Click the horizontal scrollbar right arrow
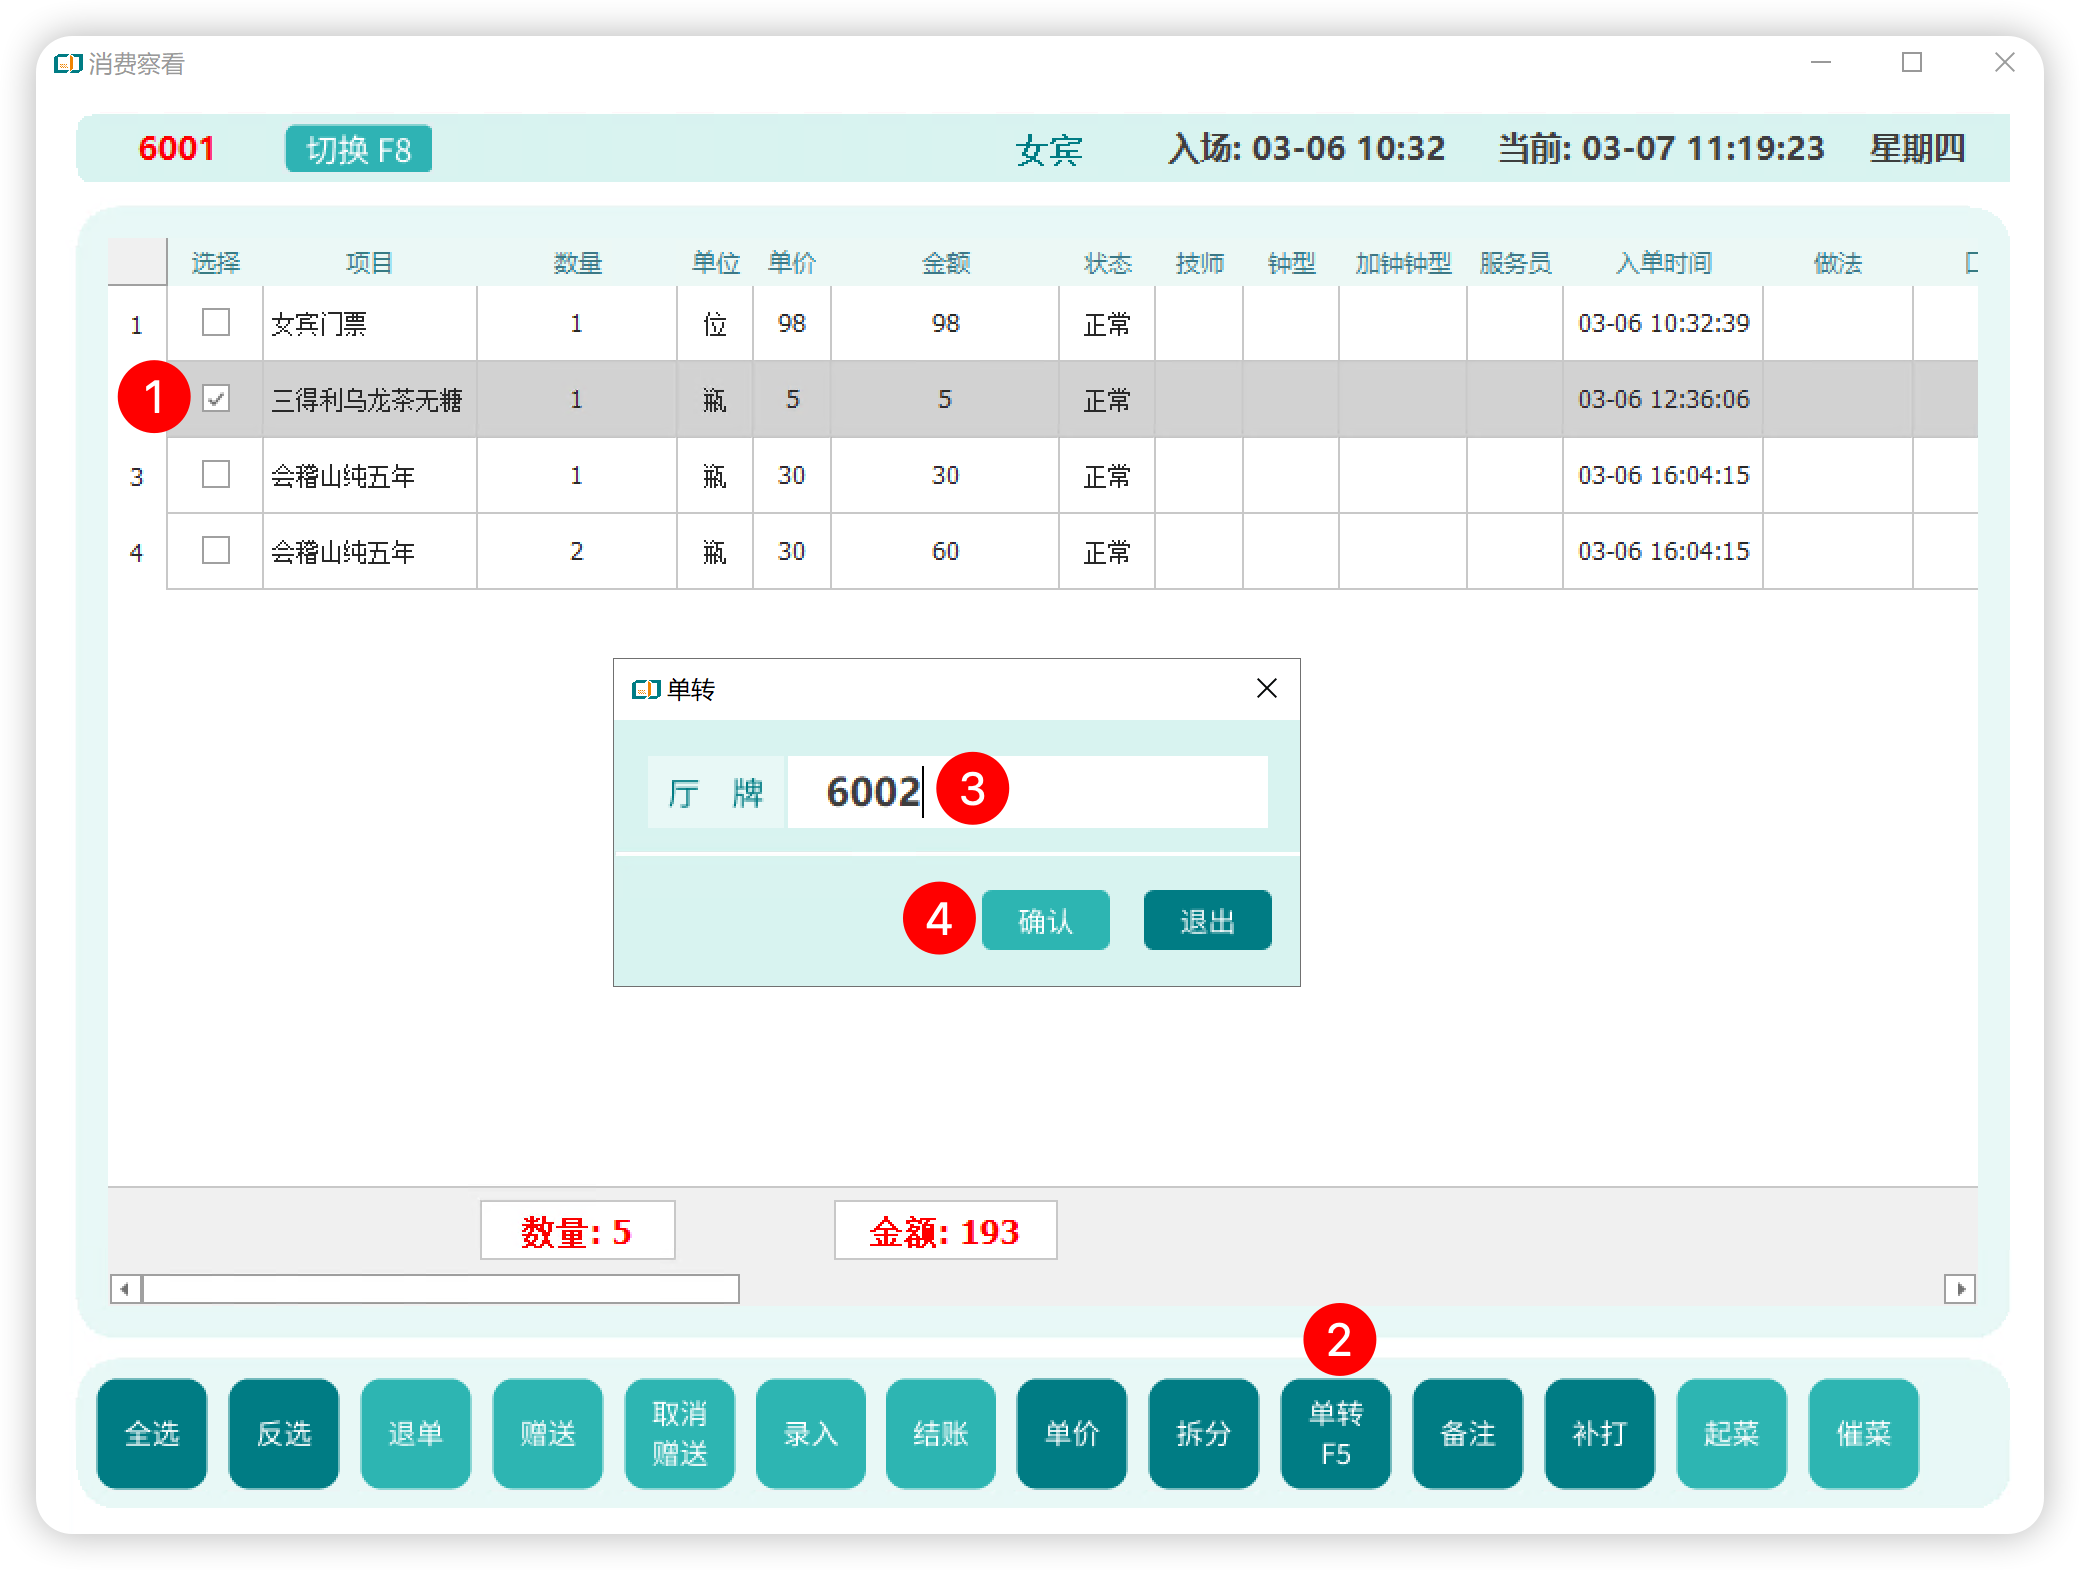 (1960, 1289)
